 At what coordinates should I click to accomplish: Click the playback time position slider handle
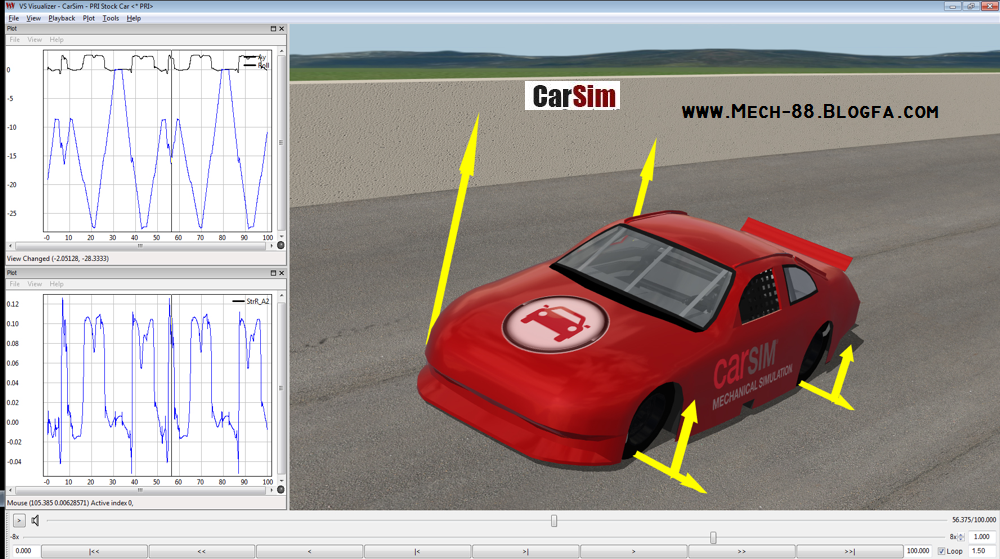pos(554,521)
